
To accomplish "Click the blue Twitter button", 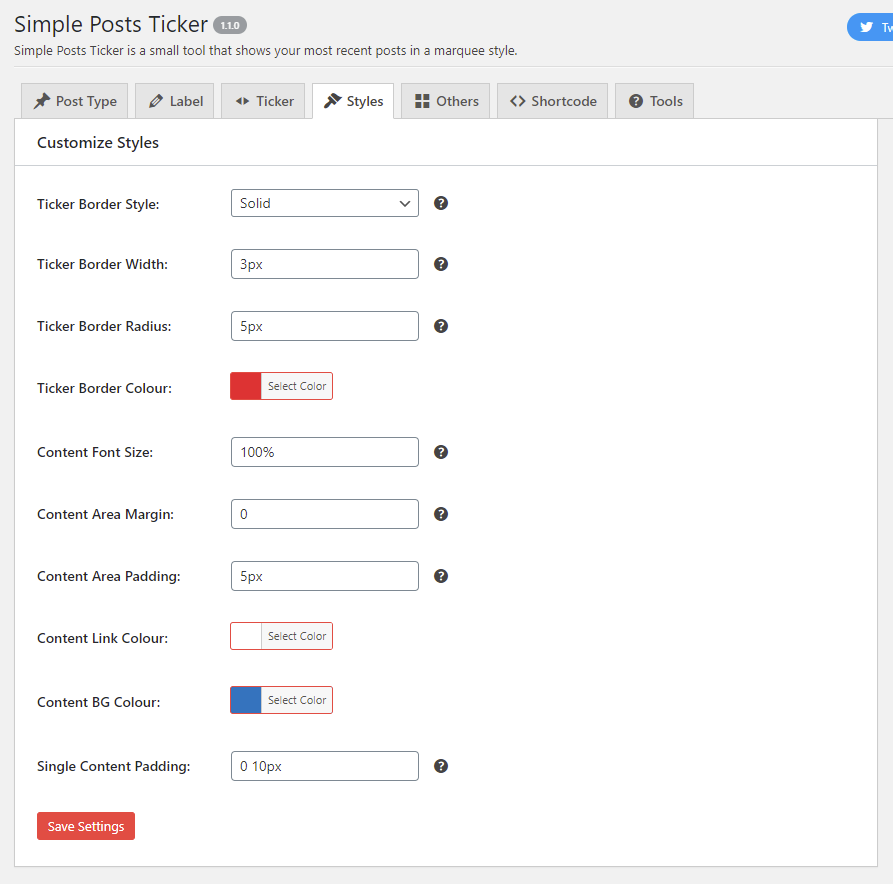I will pos(871,28).
